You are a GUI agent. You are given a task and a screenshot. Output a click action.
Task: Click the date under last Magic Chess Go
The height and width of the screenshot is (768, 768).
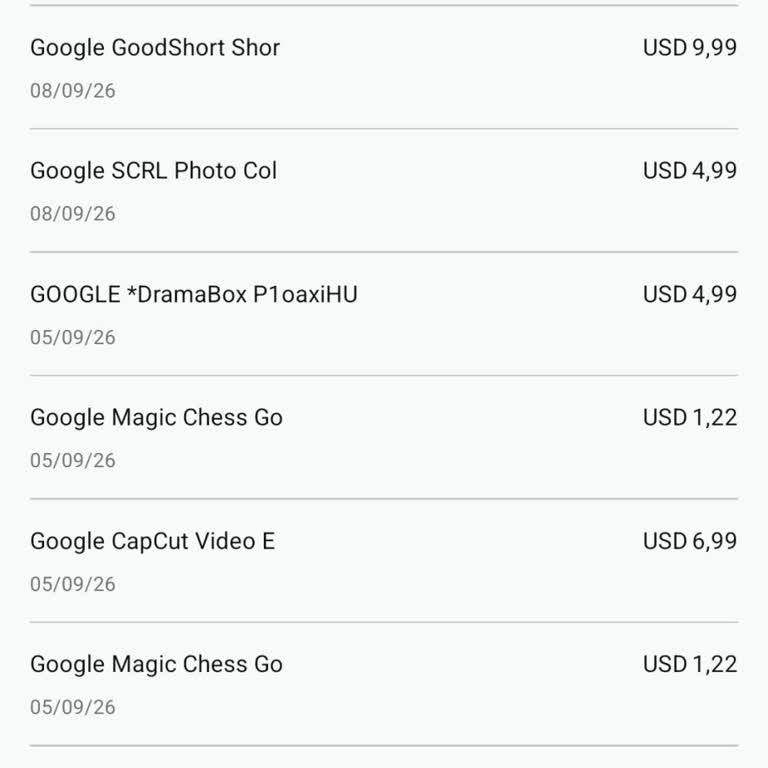click(x=72, y=708)
